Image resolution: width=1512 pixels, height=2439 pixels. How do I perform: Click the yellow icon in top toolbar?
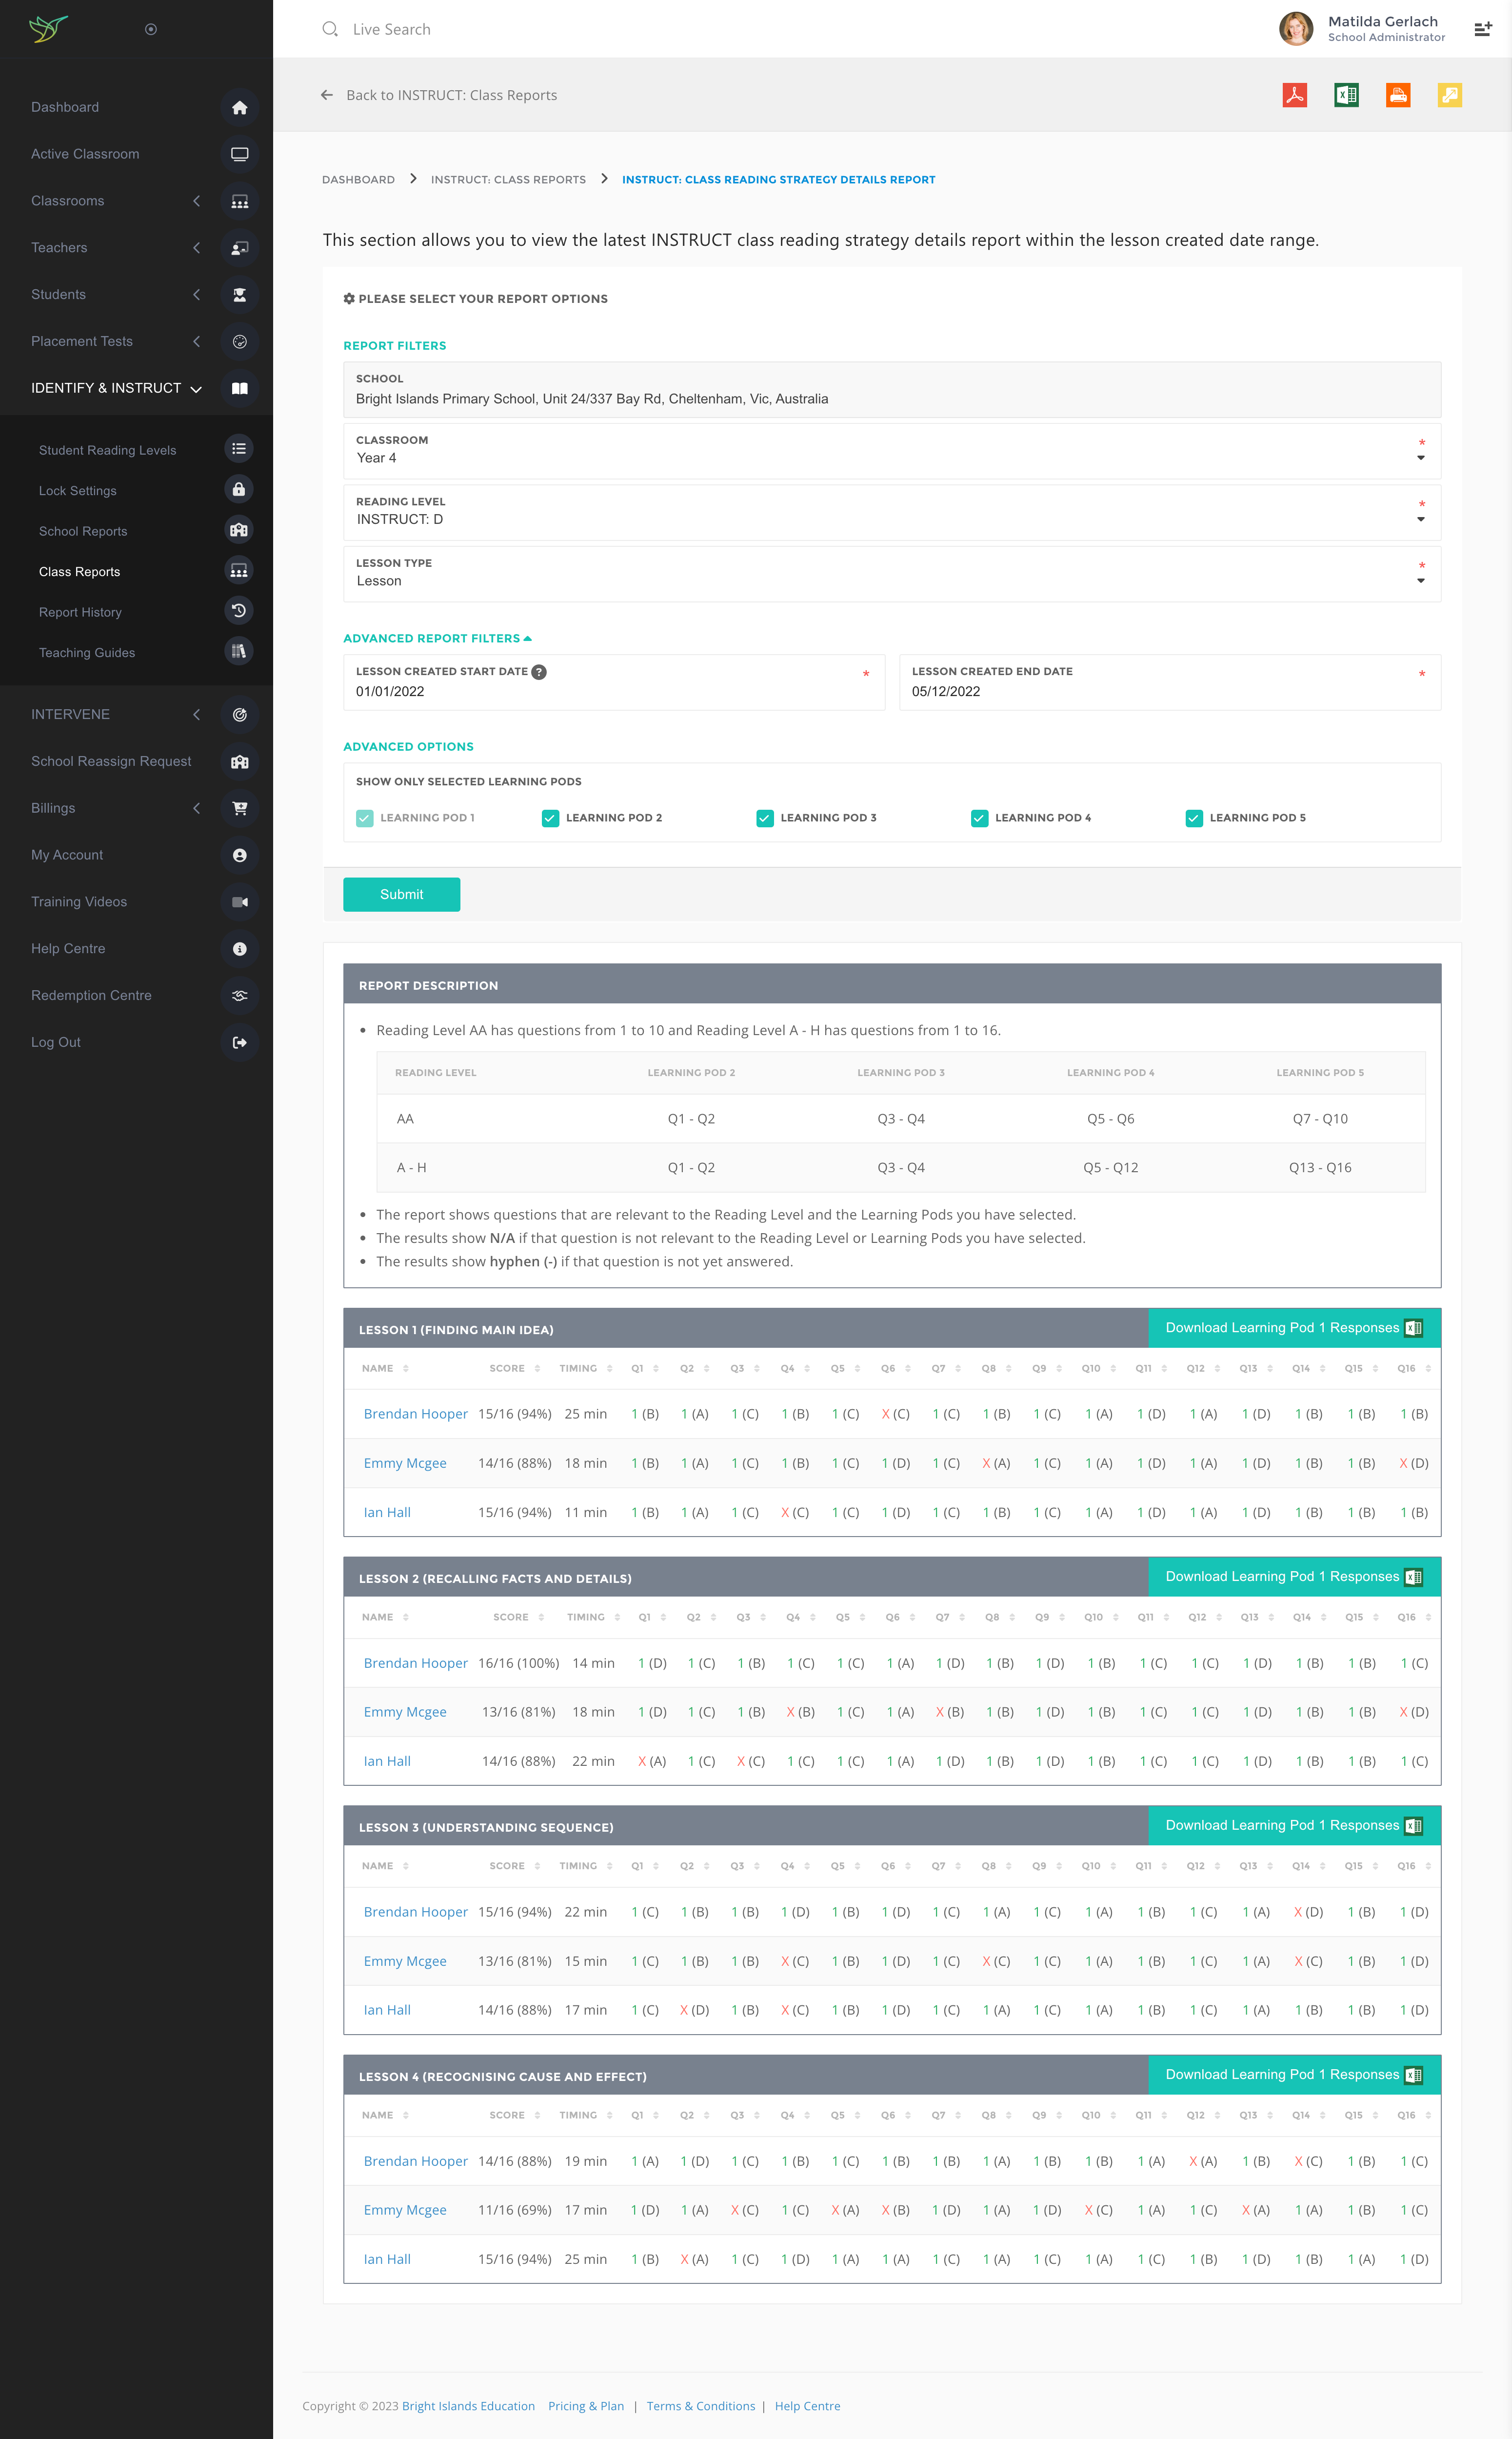pyautogui.click(x=1449, y=95)
